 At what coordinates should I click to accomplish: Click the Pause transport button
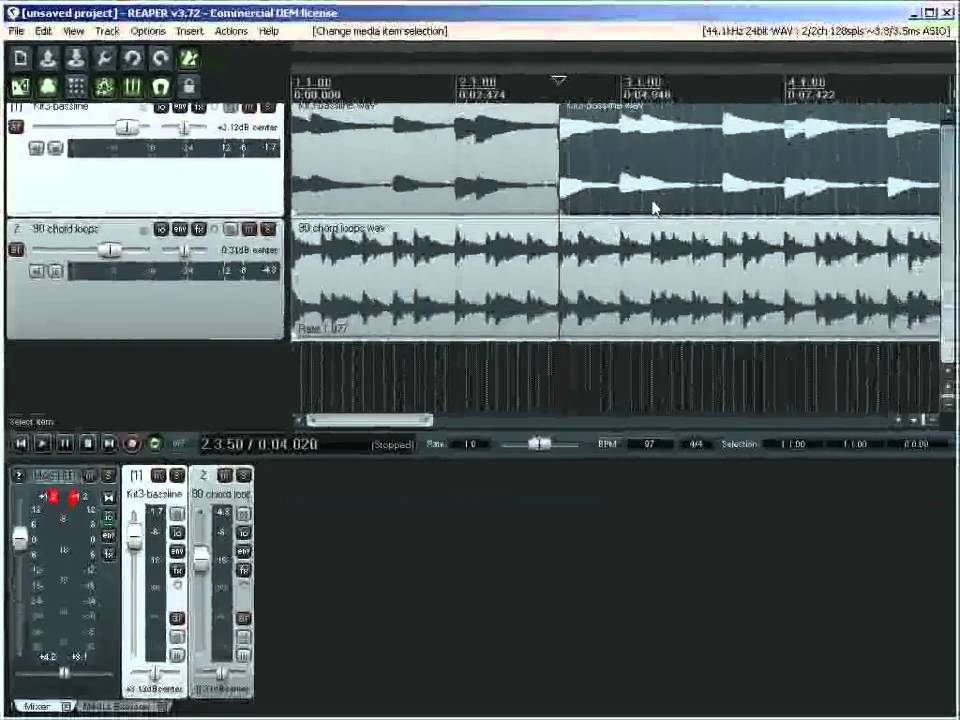[x=65, y=443]
